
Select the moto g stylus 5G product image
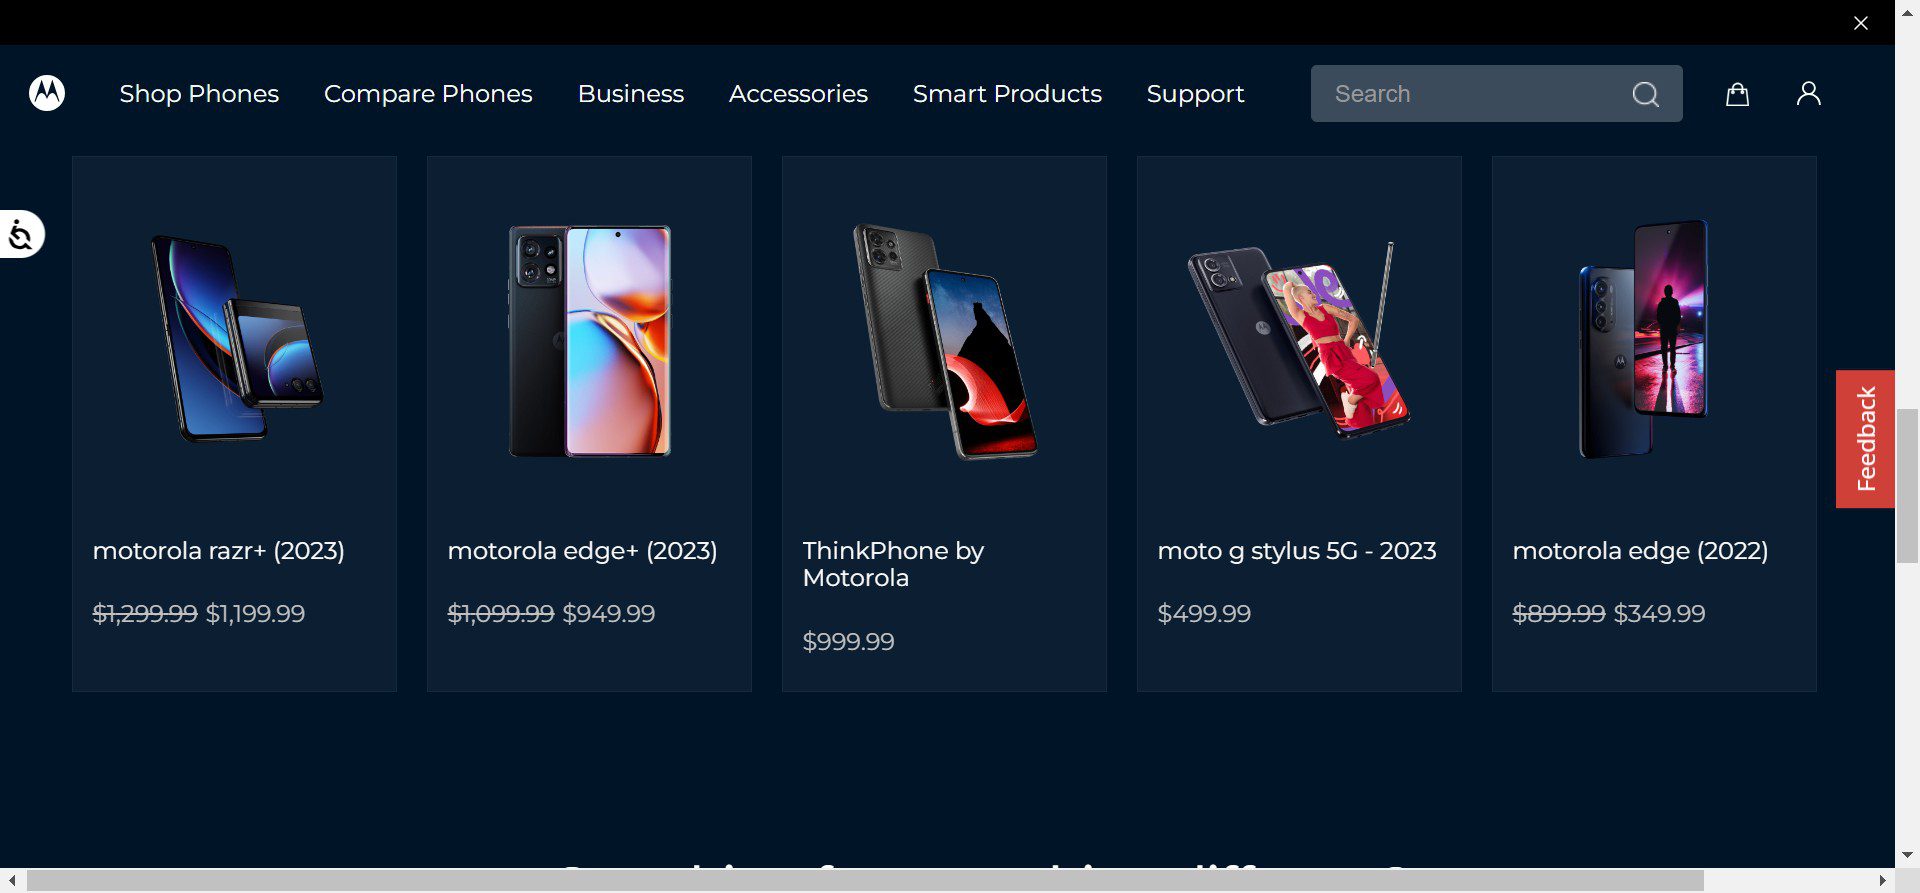[x=1299, y=340]
